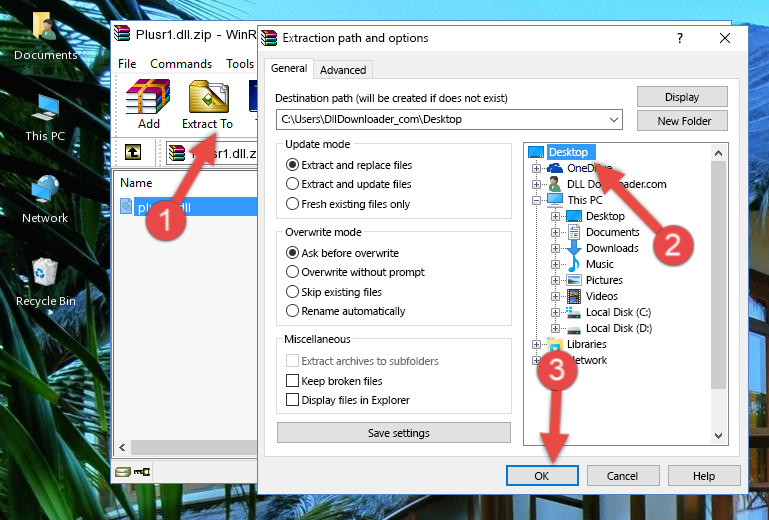Click folder tree scroll up arrow
Image resolution: width=769 pixels, height=520 pixels.
718,153
